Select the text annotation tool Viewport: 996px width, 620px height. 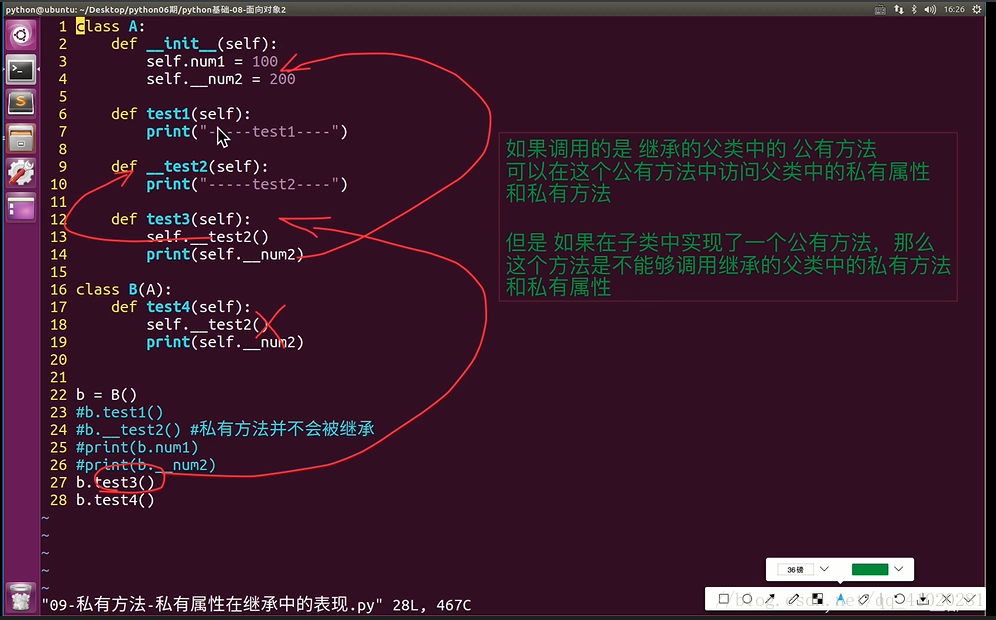coord(840,598)
